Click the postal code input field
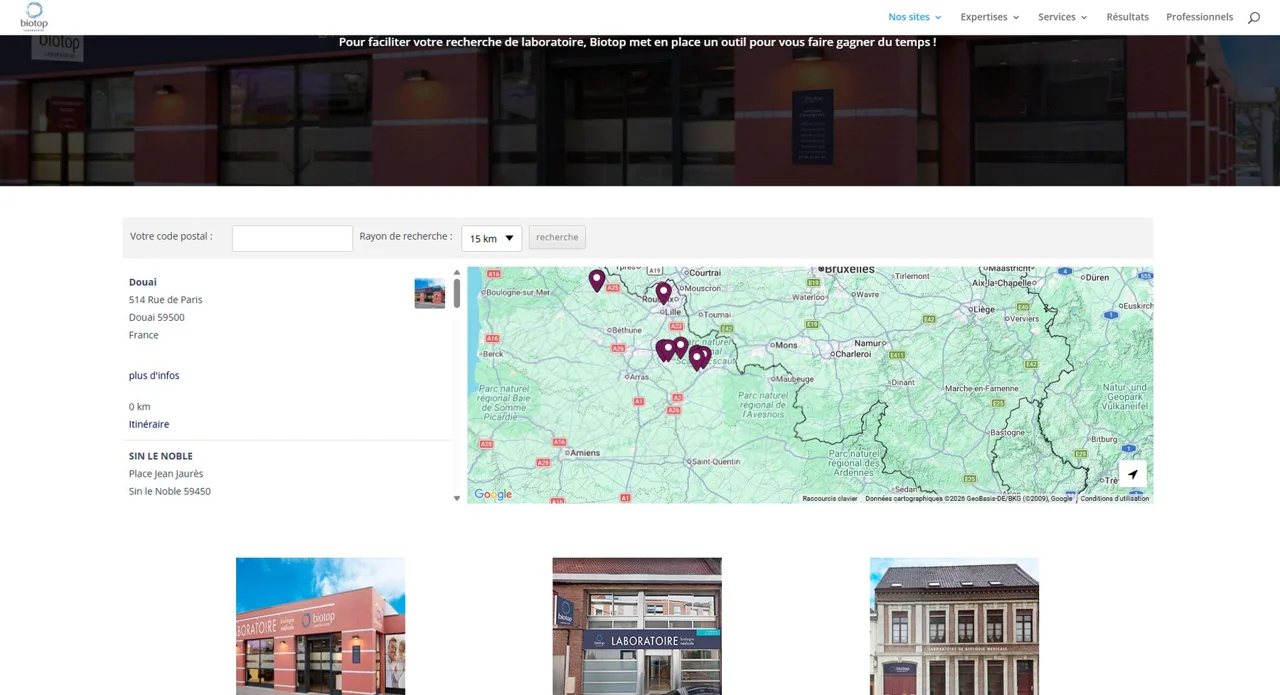The image size is (1280, 695). pos(292,238)
